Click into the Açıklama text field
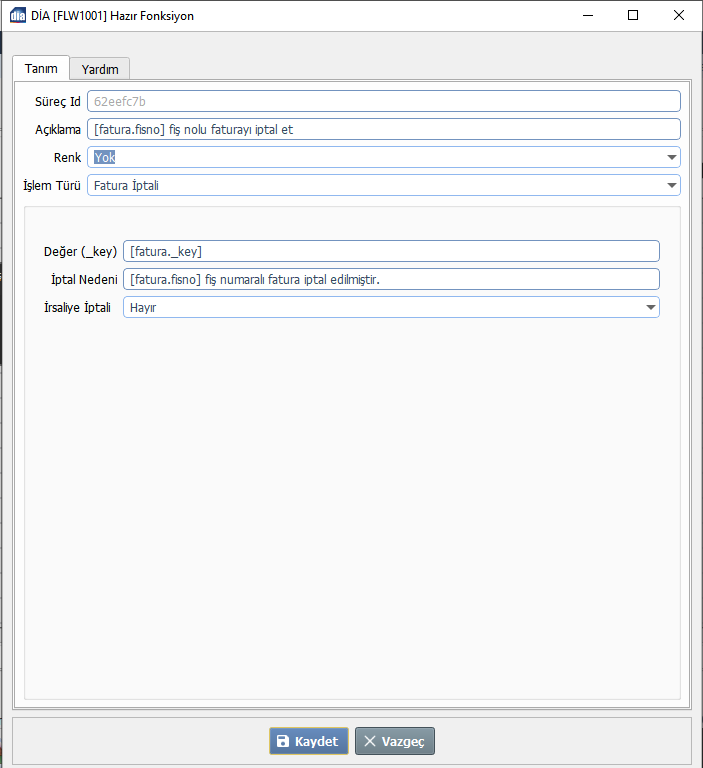Screen dimensions: 703x768 384,129
